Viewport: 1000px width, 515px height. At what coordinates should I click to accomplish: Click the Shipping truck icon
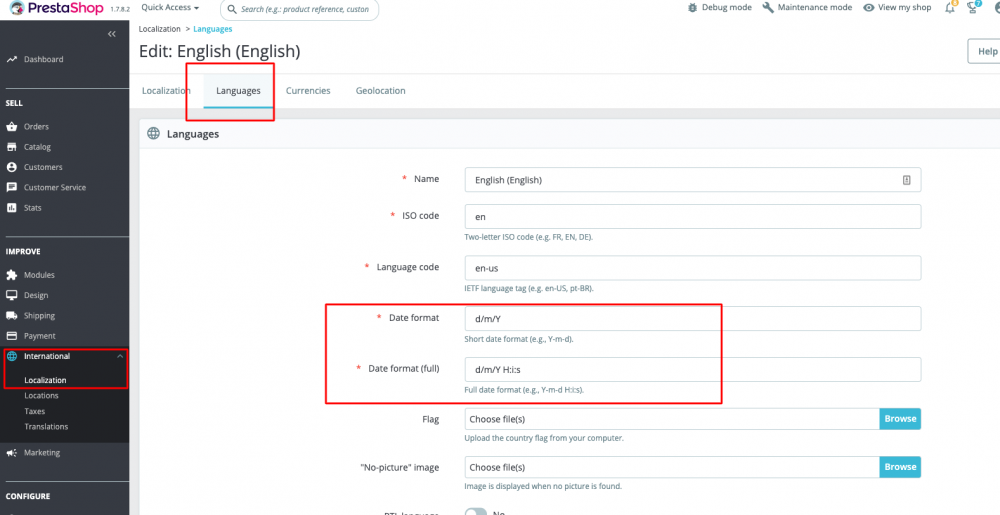(11, 316)
